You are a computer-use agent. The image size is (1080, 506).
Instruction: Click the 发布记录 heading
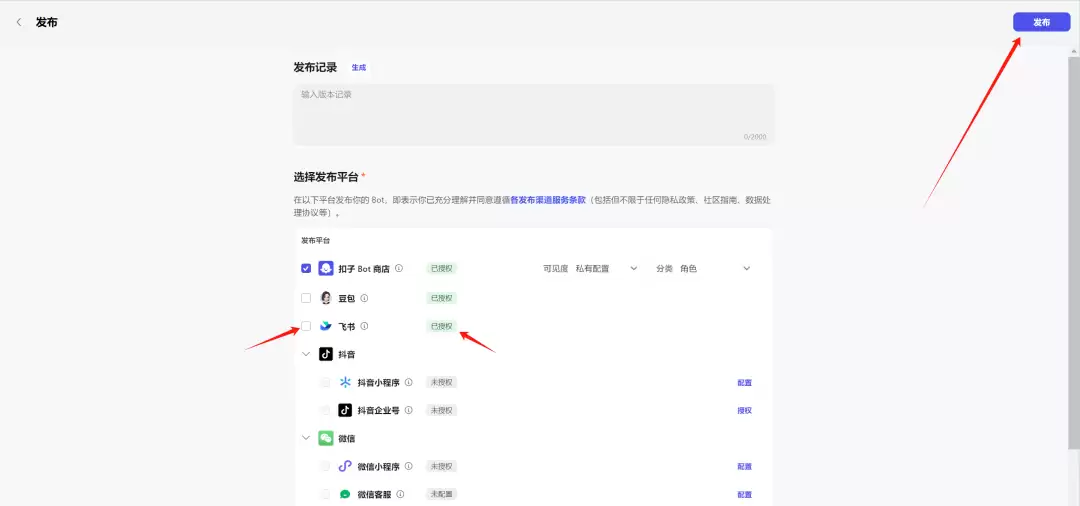click(315, 67)
